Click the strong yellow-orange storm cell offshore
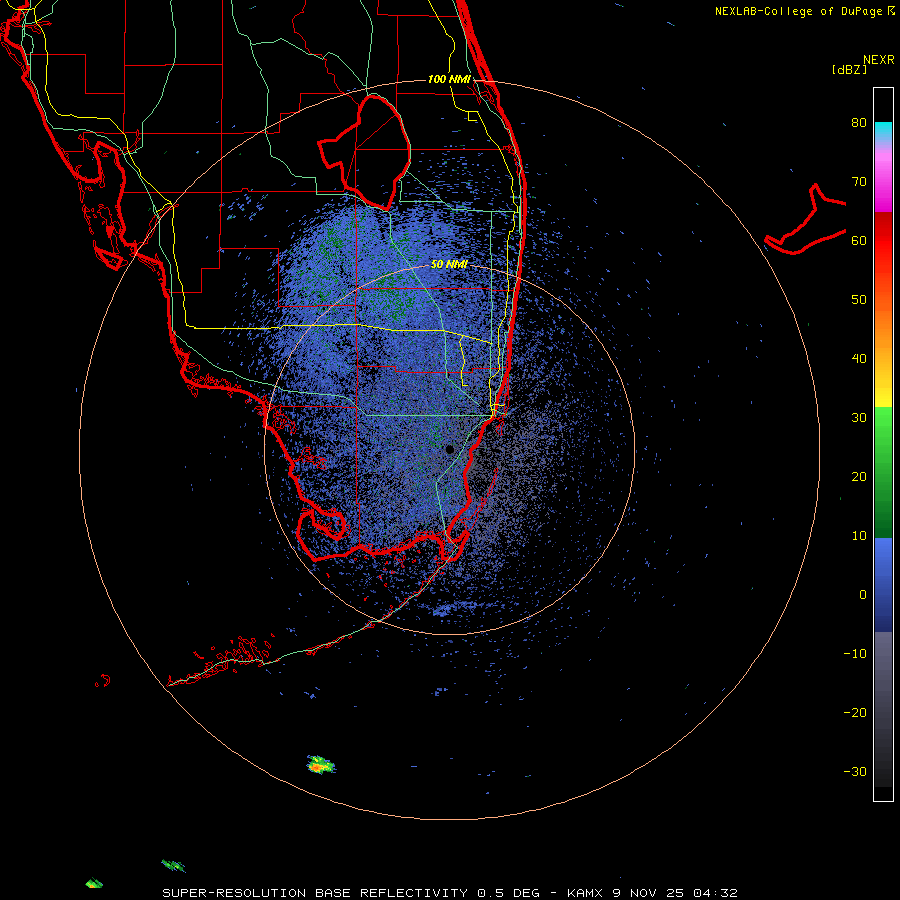 (320, 765)
